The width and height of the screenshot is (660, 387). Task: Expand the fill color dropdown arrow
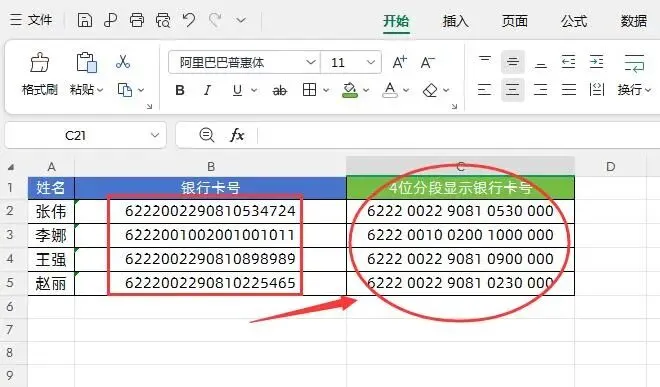366,90
